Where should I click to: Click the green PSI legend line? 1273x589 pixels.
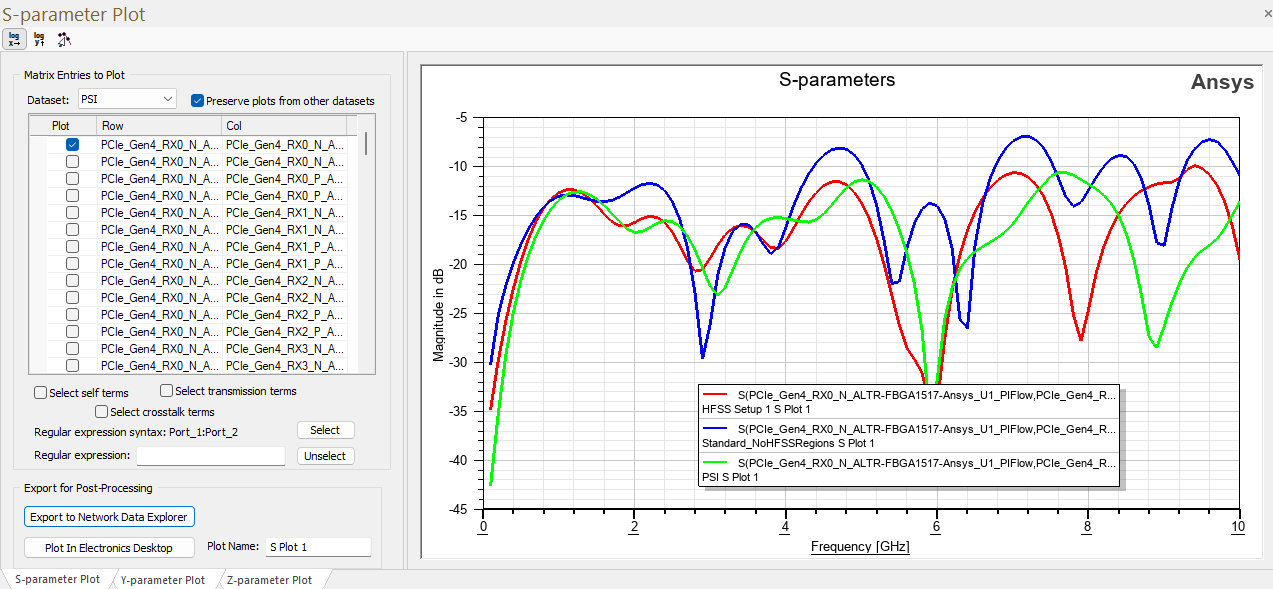tap(714, 463)
